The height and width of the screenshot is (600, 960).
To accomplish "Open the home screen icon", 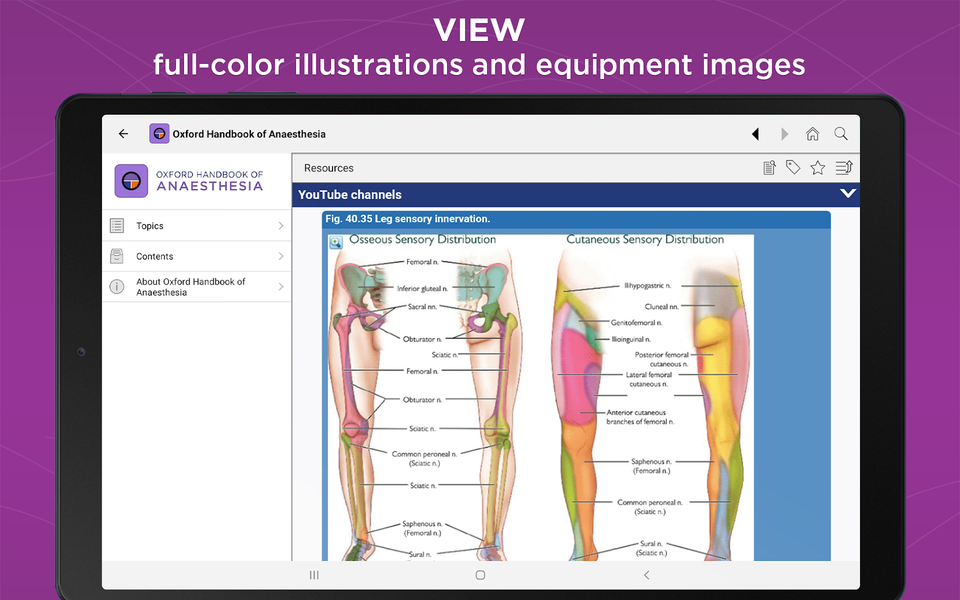I will tap(812, 134).
